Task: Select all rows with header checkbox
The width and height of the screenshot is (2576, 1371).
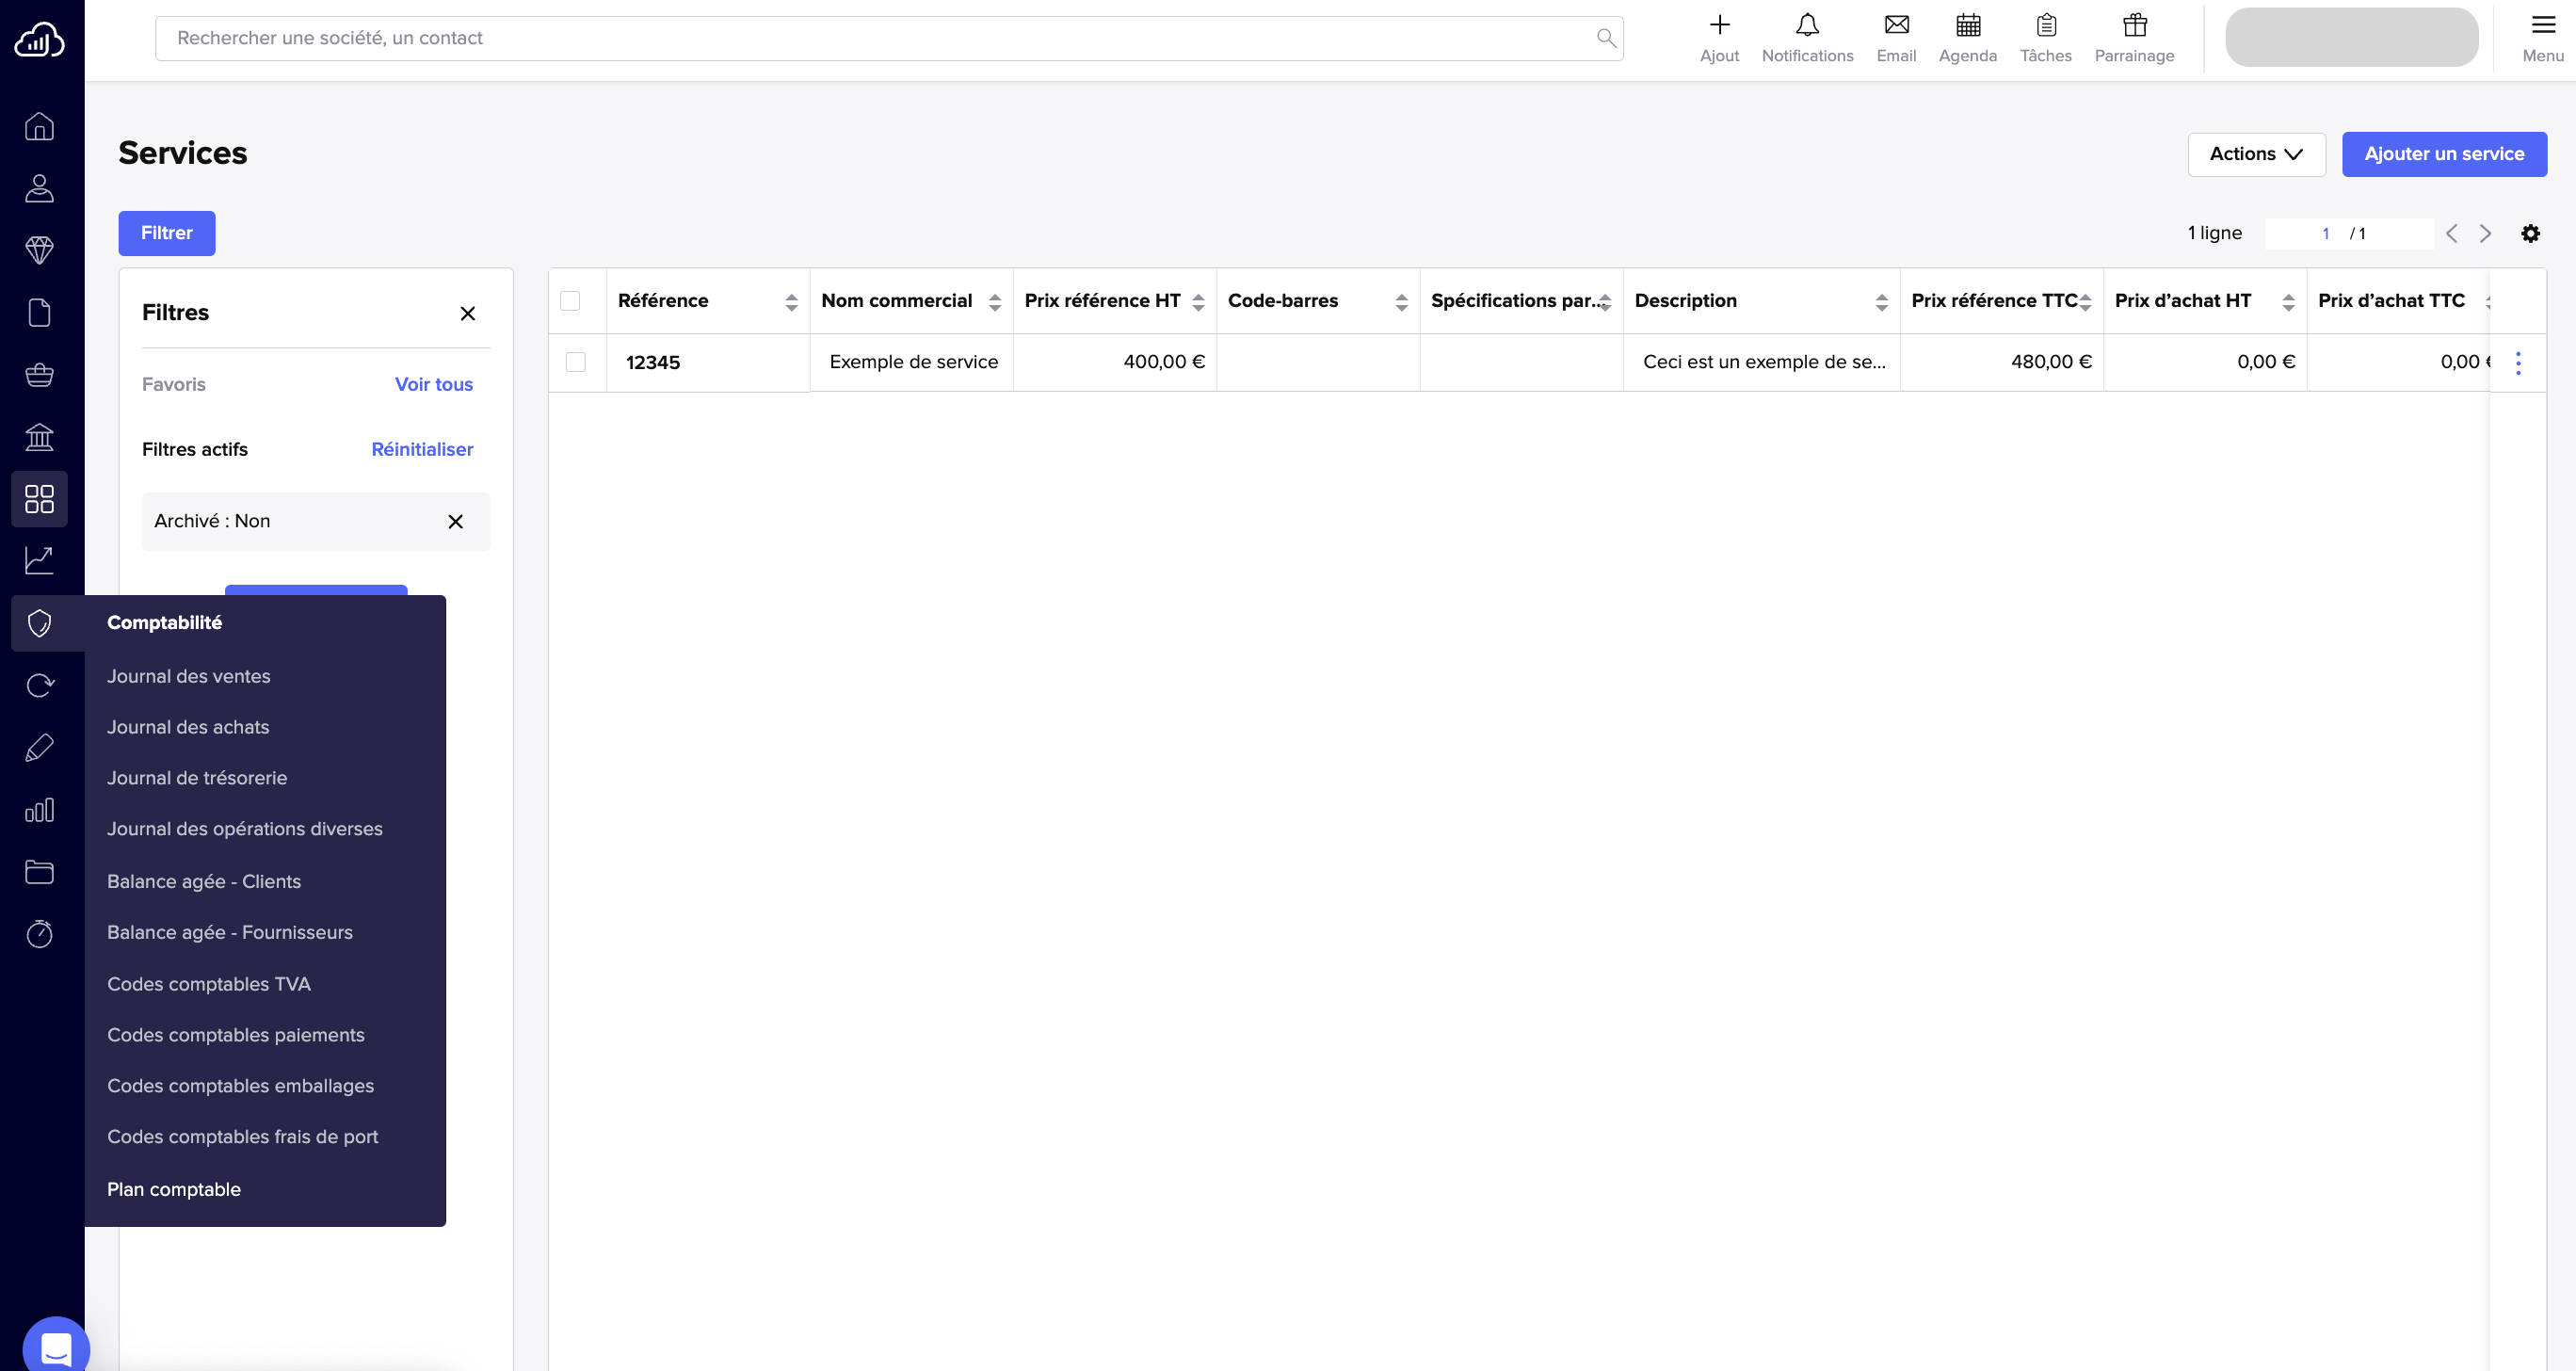Action: coord(570,301)
